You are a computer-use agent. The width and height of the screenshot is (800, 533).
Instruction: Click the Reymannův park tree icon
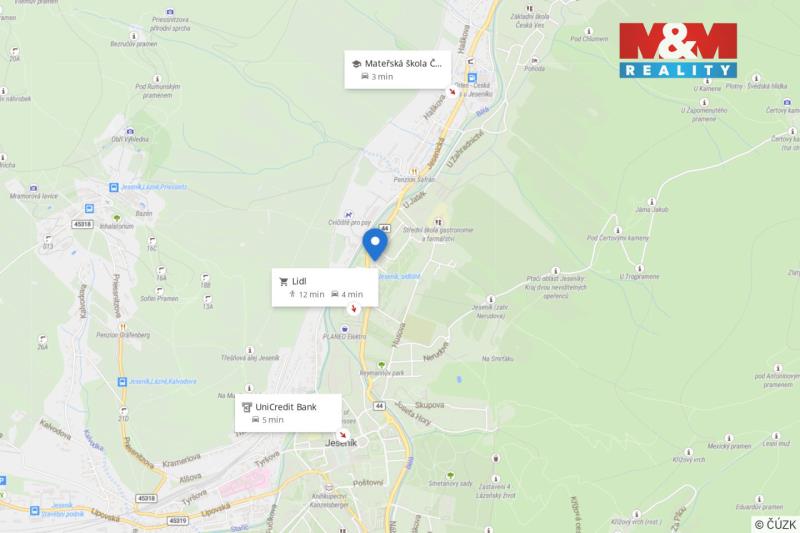[381, 365]
